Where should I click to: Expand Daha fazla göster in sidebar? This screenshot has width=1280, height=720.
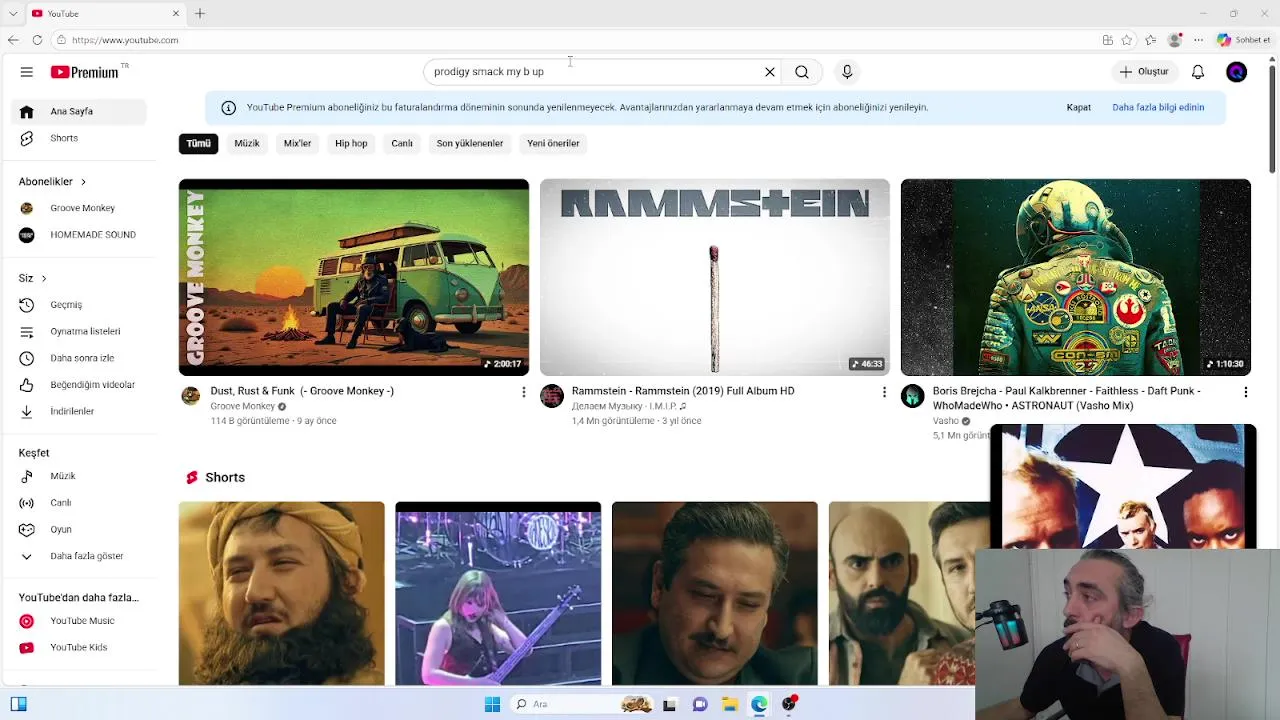pos(78,556)
